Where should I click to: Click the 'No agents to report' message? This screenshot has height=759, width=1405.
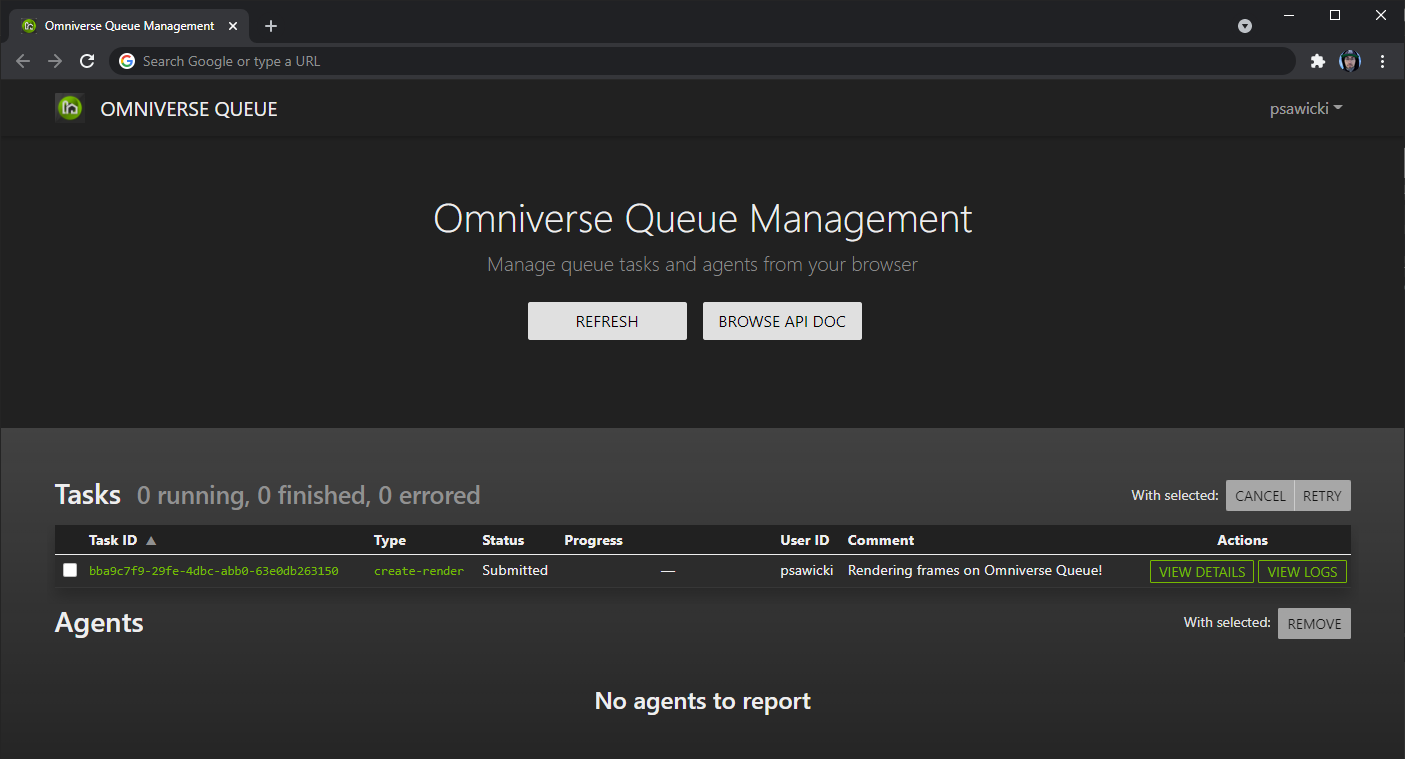(702, 701)
